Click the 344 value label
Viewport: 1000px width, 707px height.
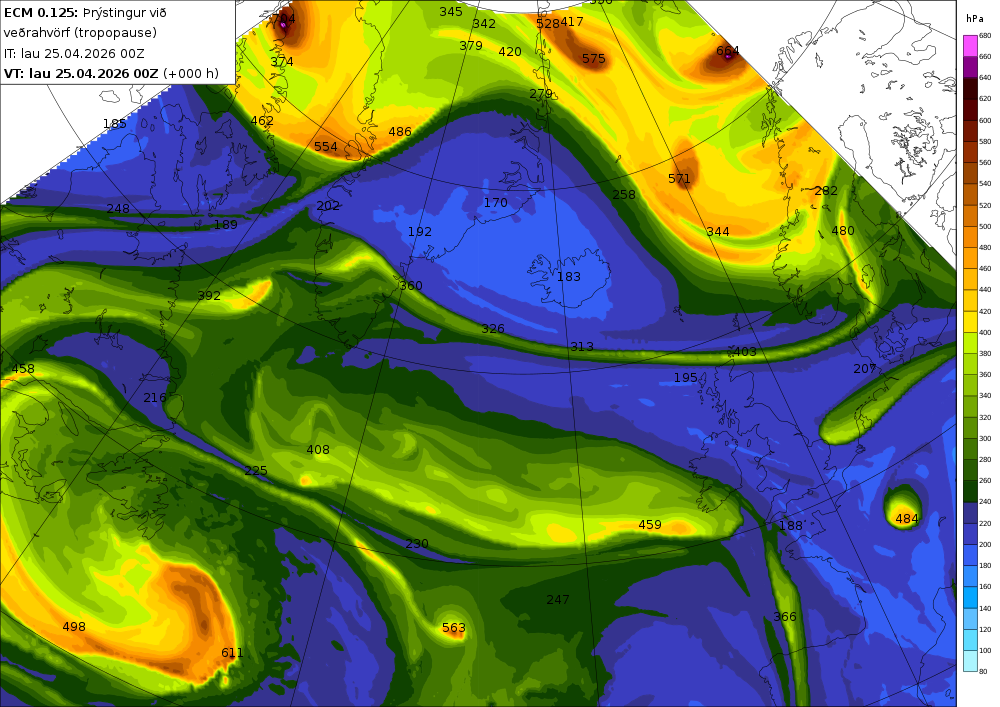tap(718, 231)
